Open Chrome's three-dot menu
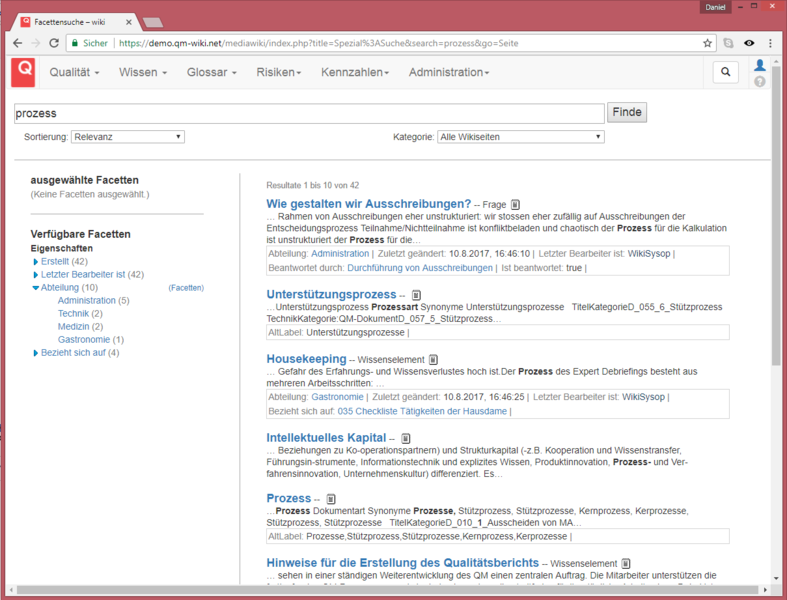Viewport: 787px width, 600px height. click(770, 43)
